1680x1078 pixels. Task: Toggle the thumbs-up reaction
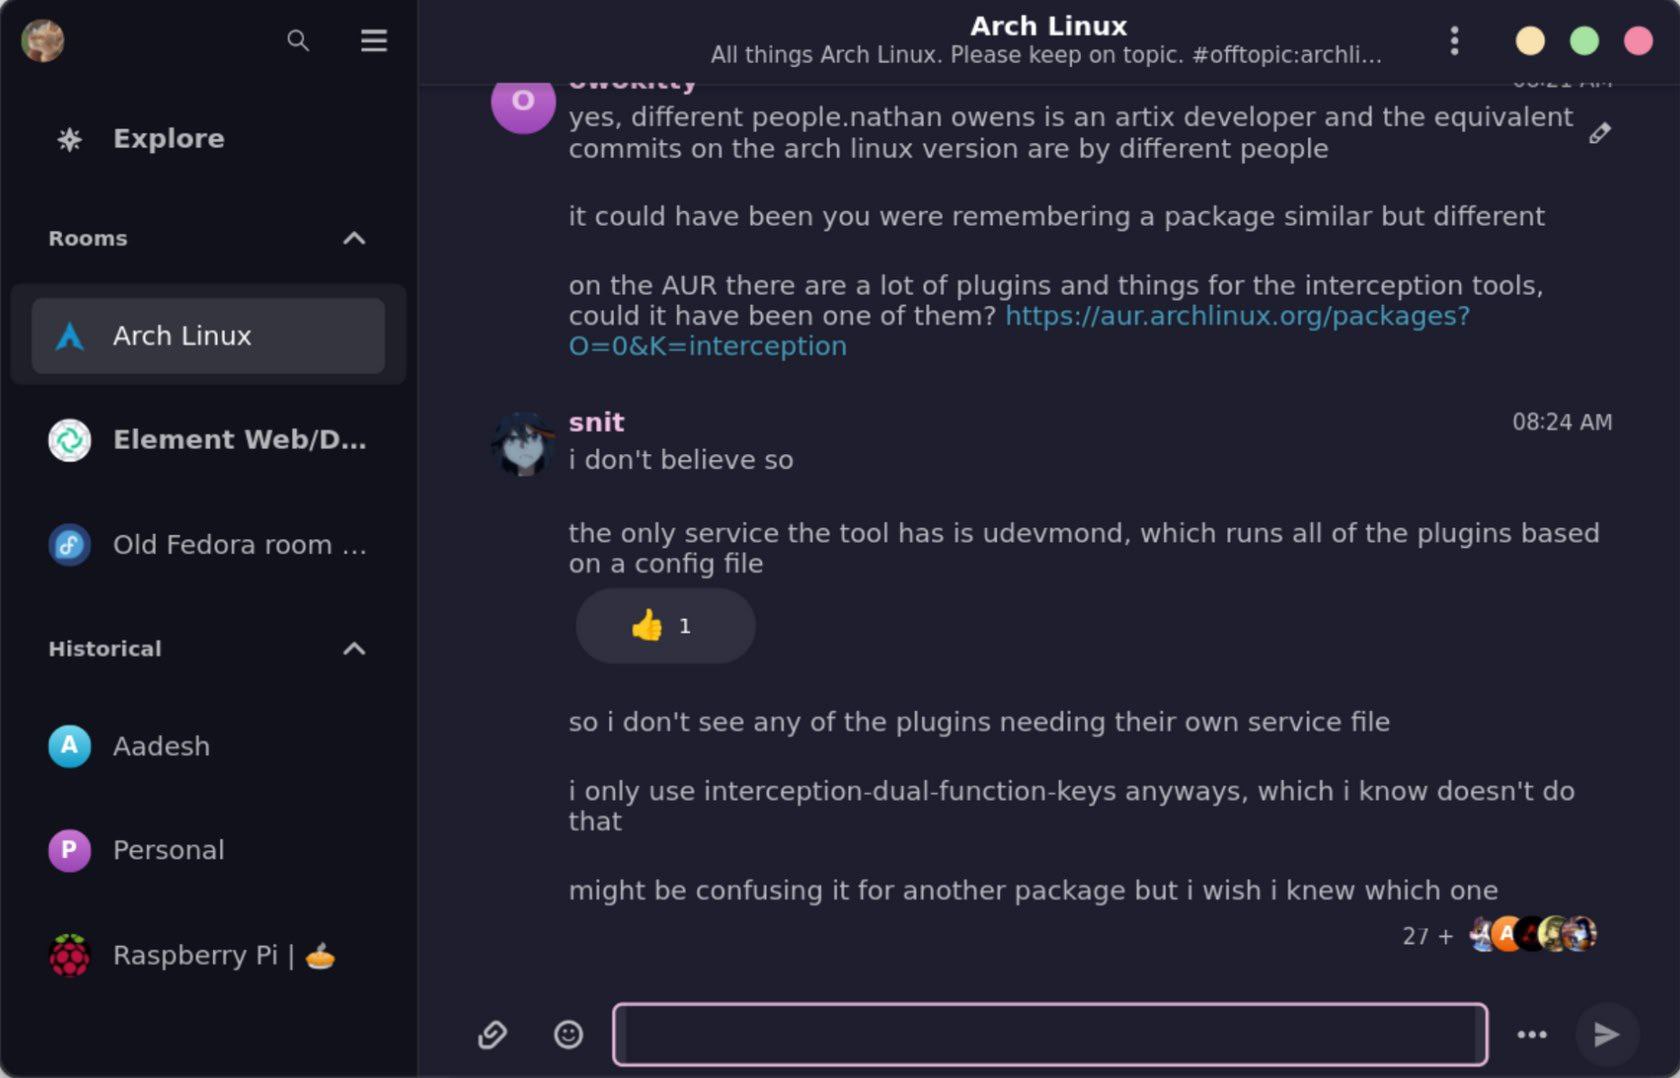(x=665, y=626)
